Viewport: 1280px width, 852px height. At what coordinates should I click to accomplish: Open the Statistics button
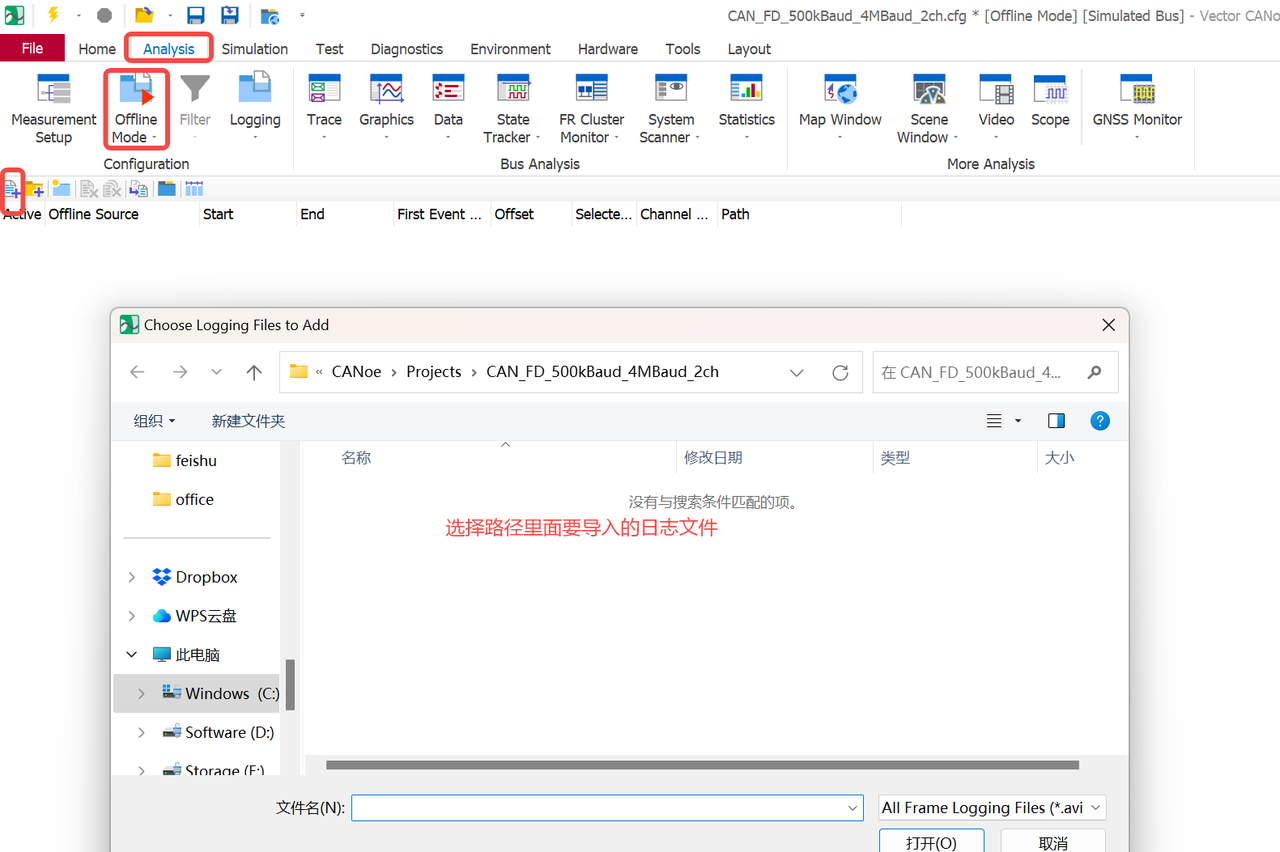point(746,107)
